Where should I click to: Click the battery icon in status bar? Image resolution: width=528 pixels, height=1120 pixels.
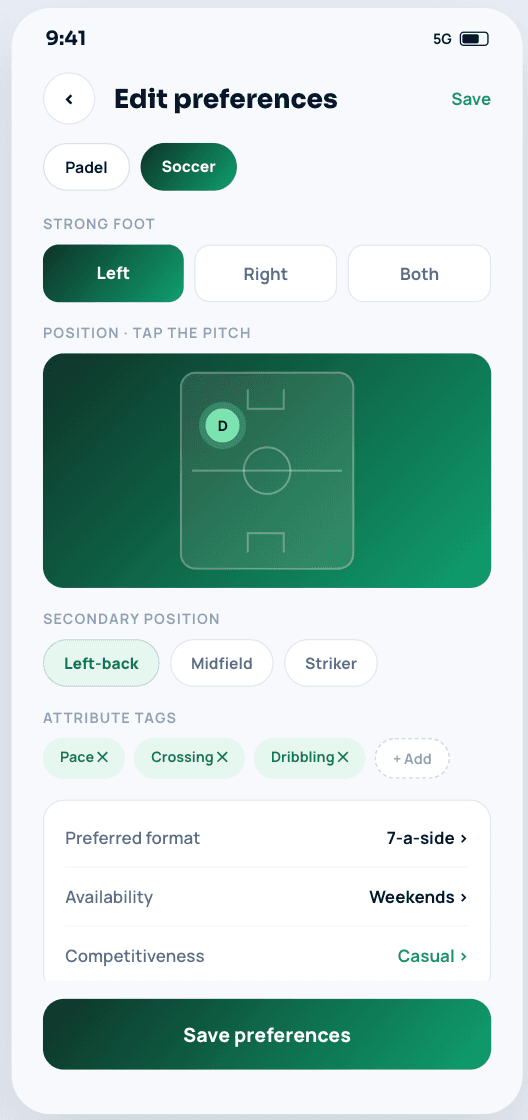pyautogui.click(x=474, y=39)
